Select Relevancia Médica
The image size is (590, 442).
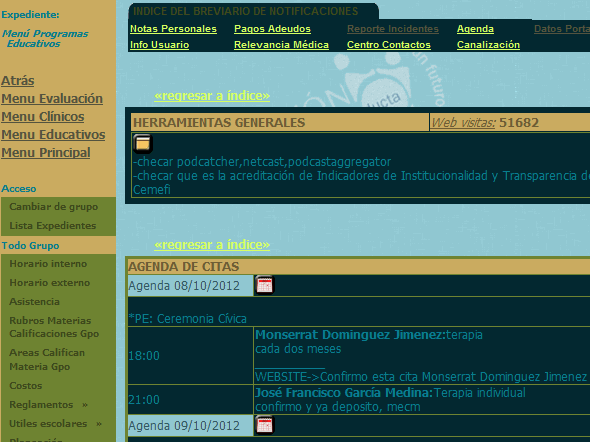[x=281, y=45]
